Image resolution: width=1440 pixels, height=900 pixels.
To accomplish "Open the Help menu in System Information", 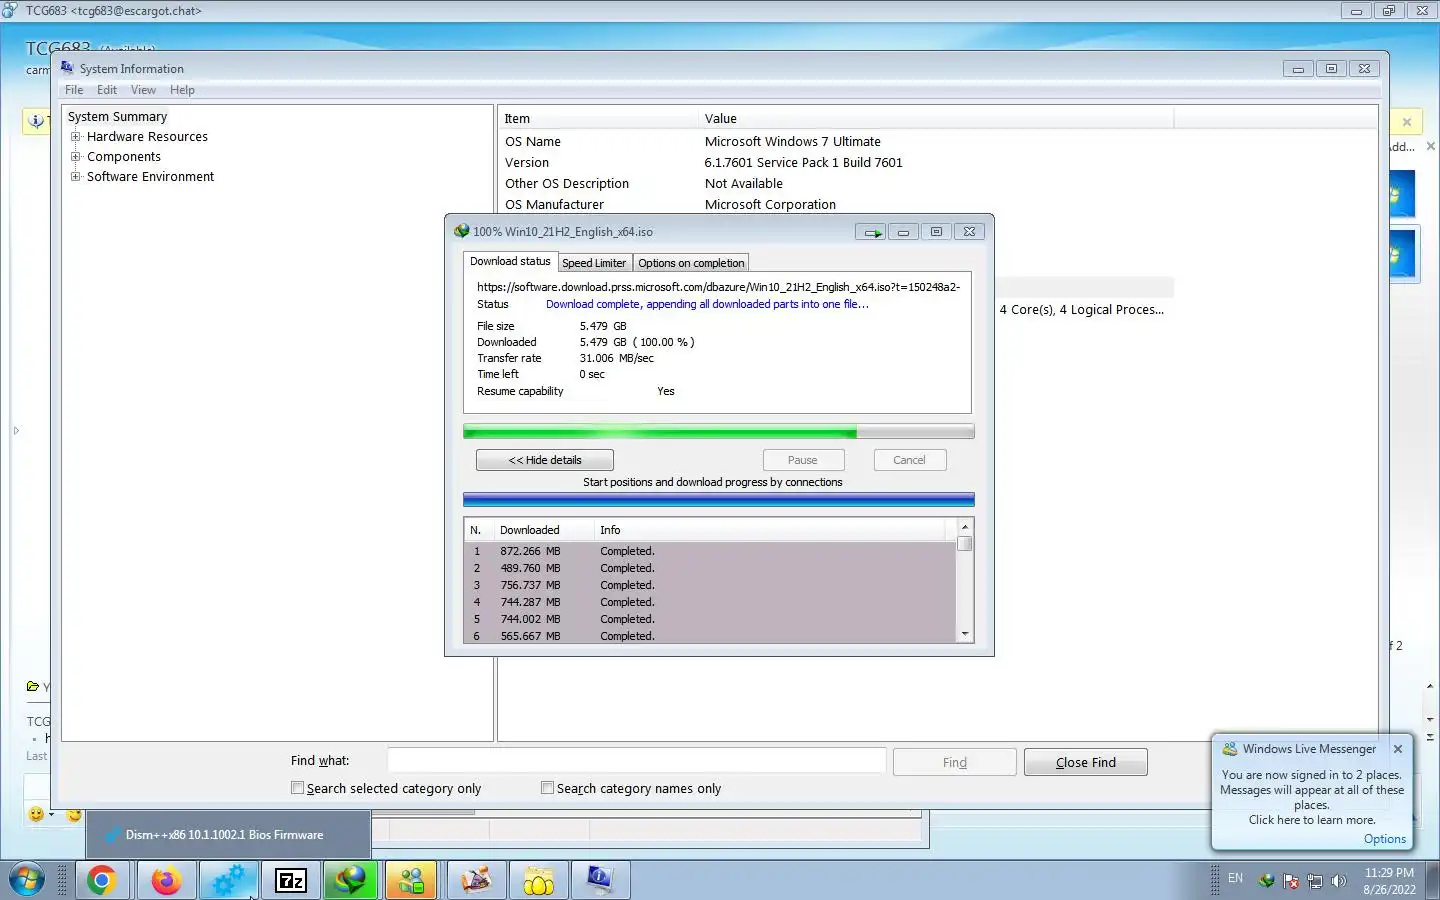I will coord(182,90).
